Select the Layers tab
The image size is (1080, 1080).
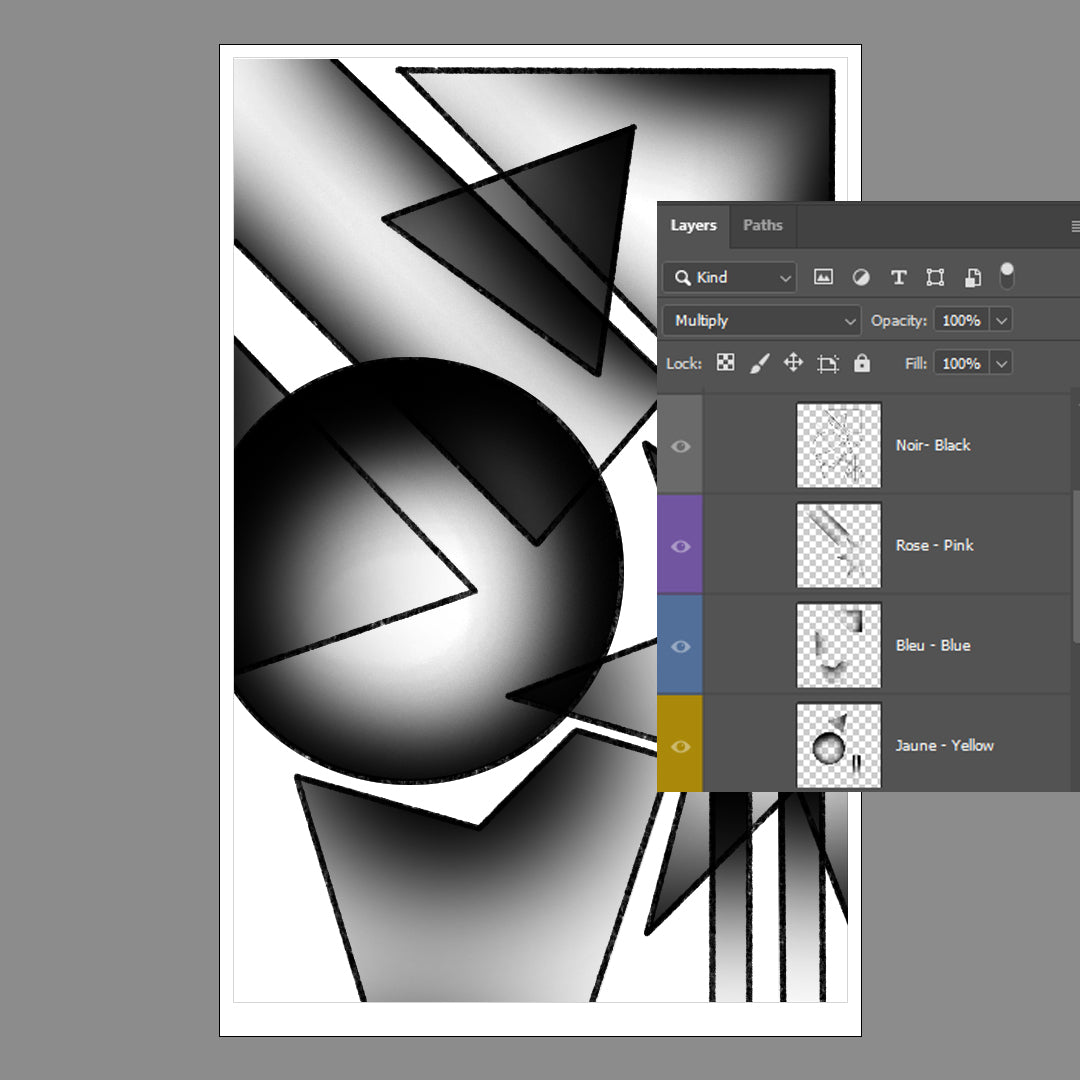(693, 225)
